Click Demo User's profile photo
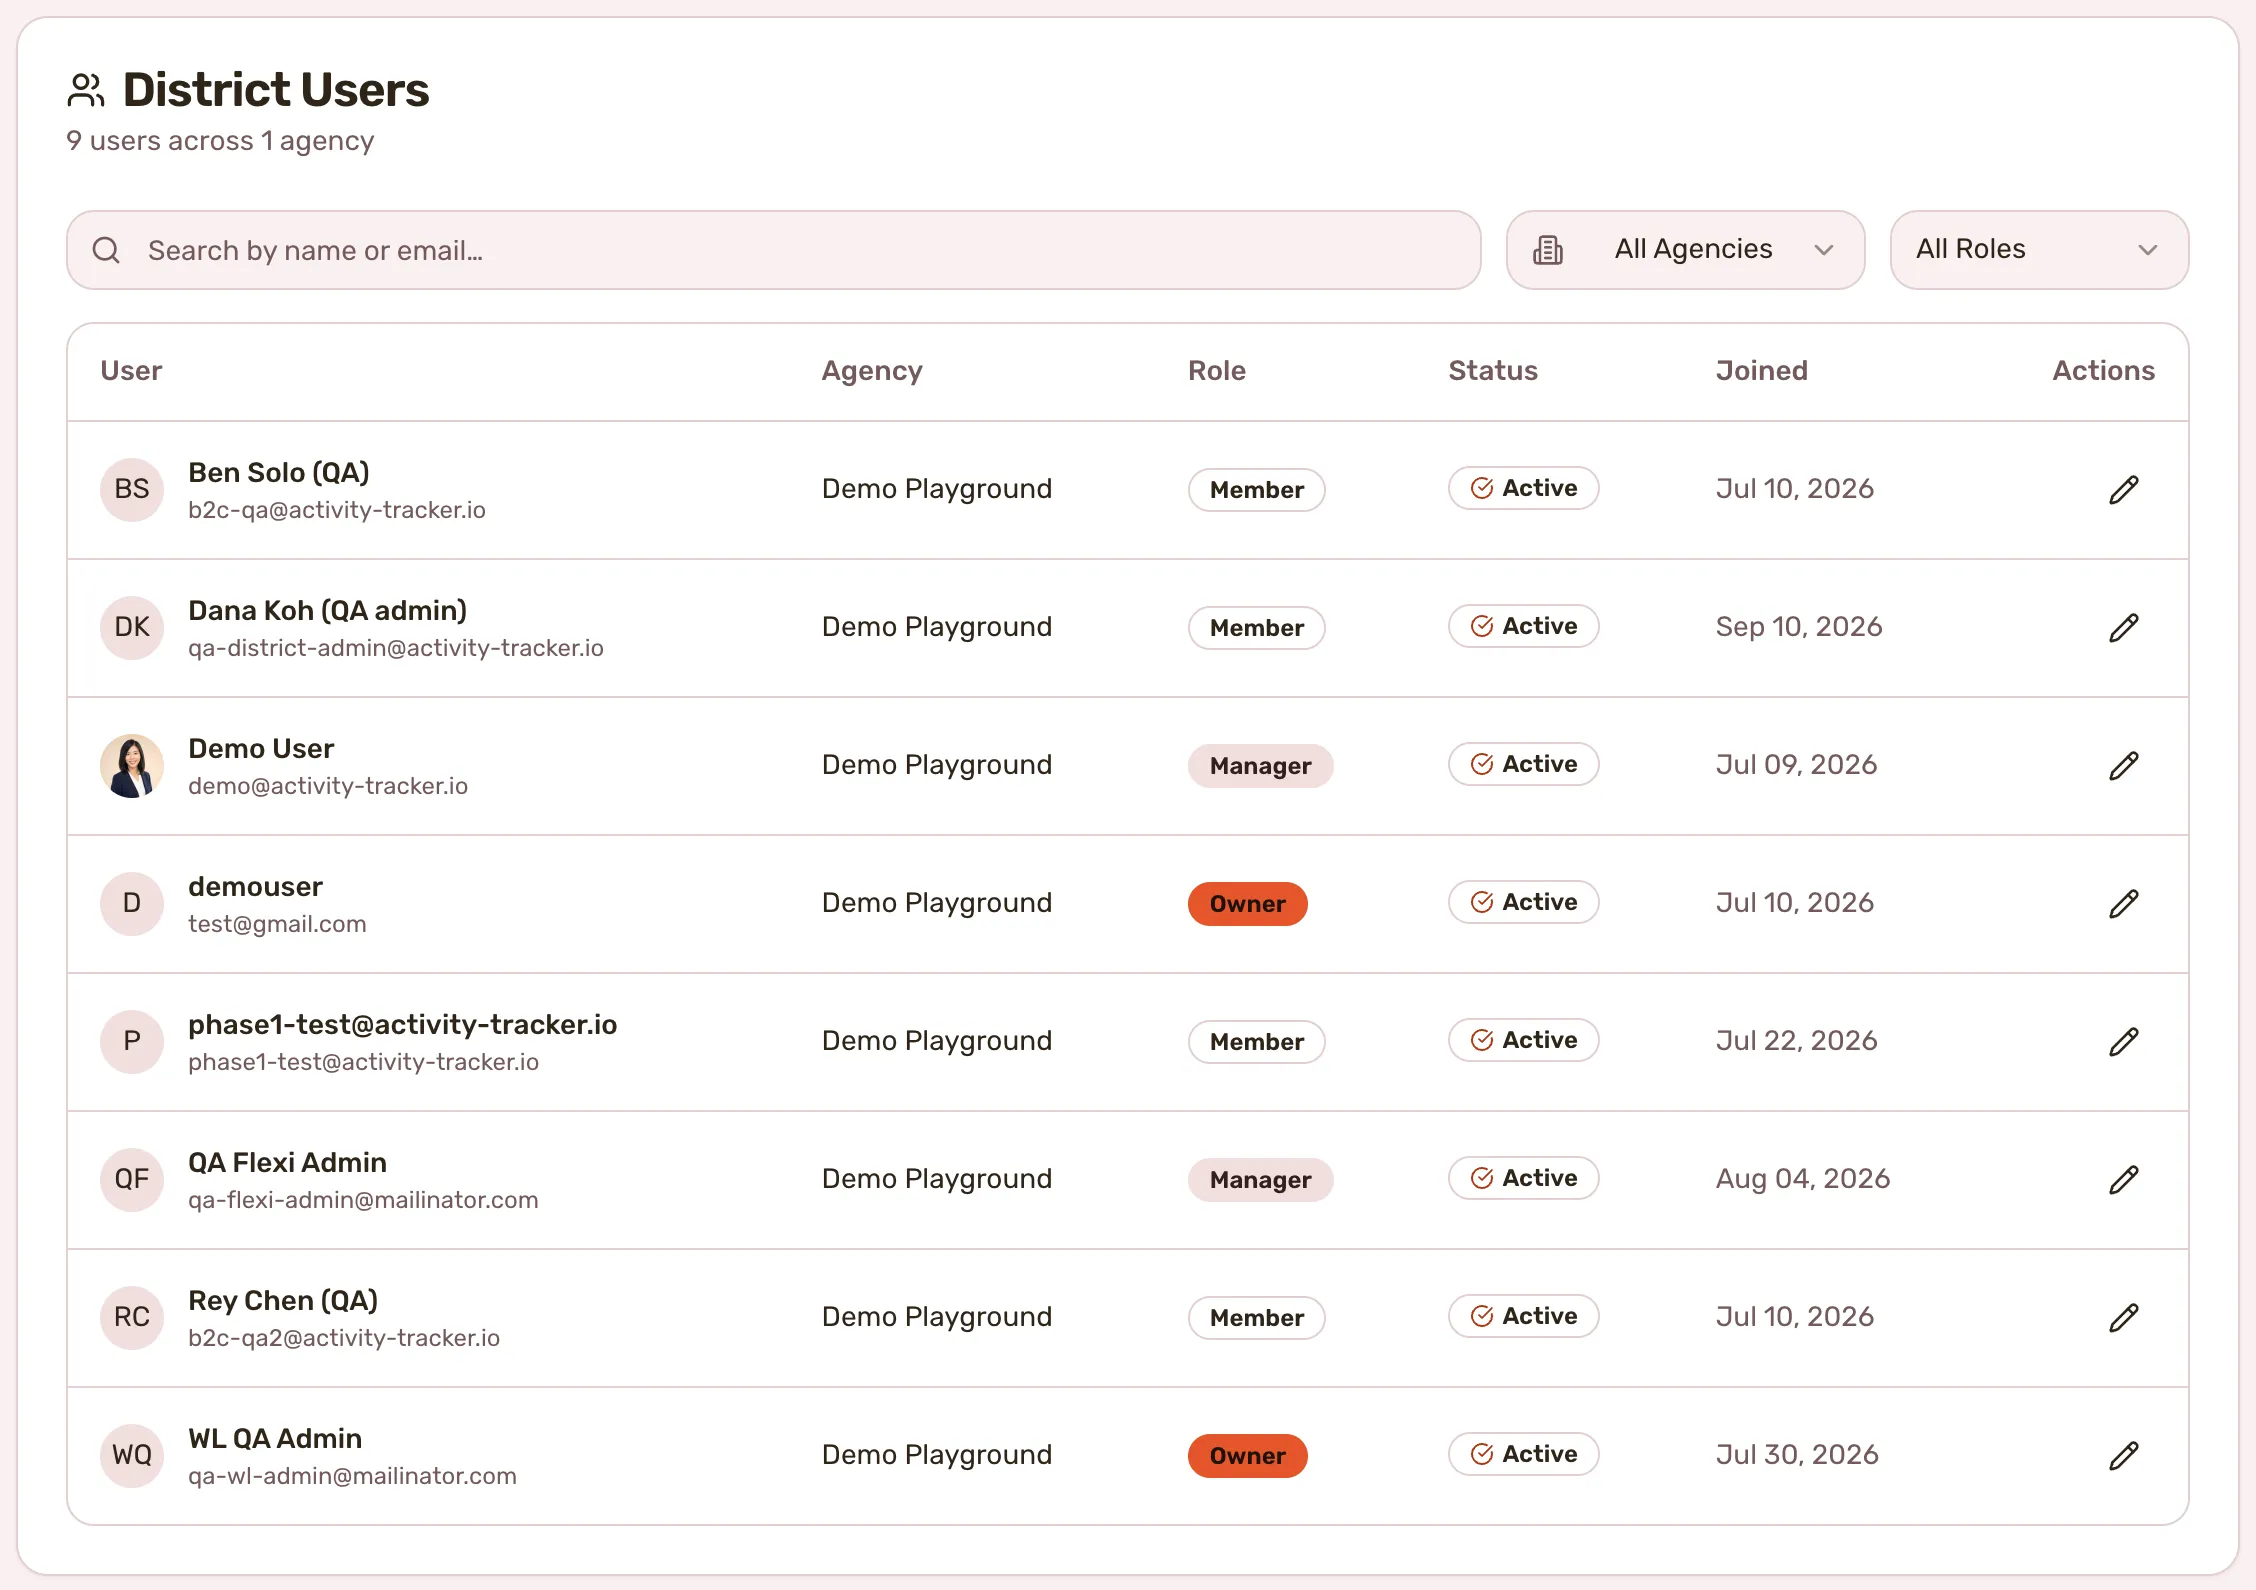This screenshot has height=1590, width=2256. 132,766
